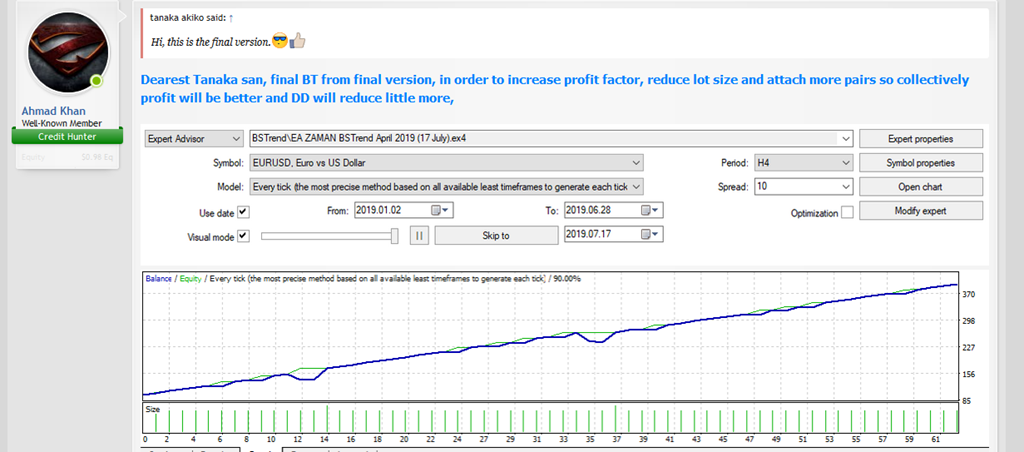Click the sunglasses smiley emoji in quote
This screenshot has width=1024, height=452.
280,41
